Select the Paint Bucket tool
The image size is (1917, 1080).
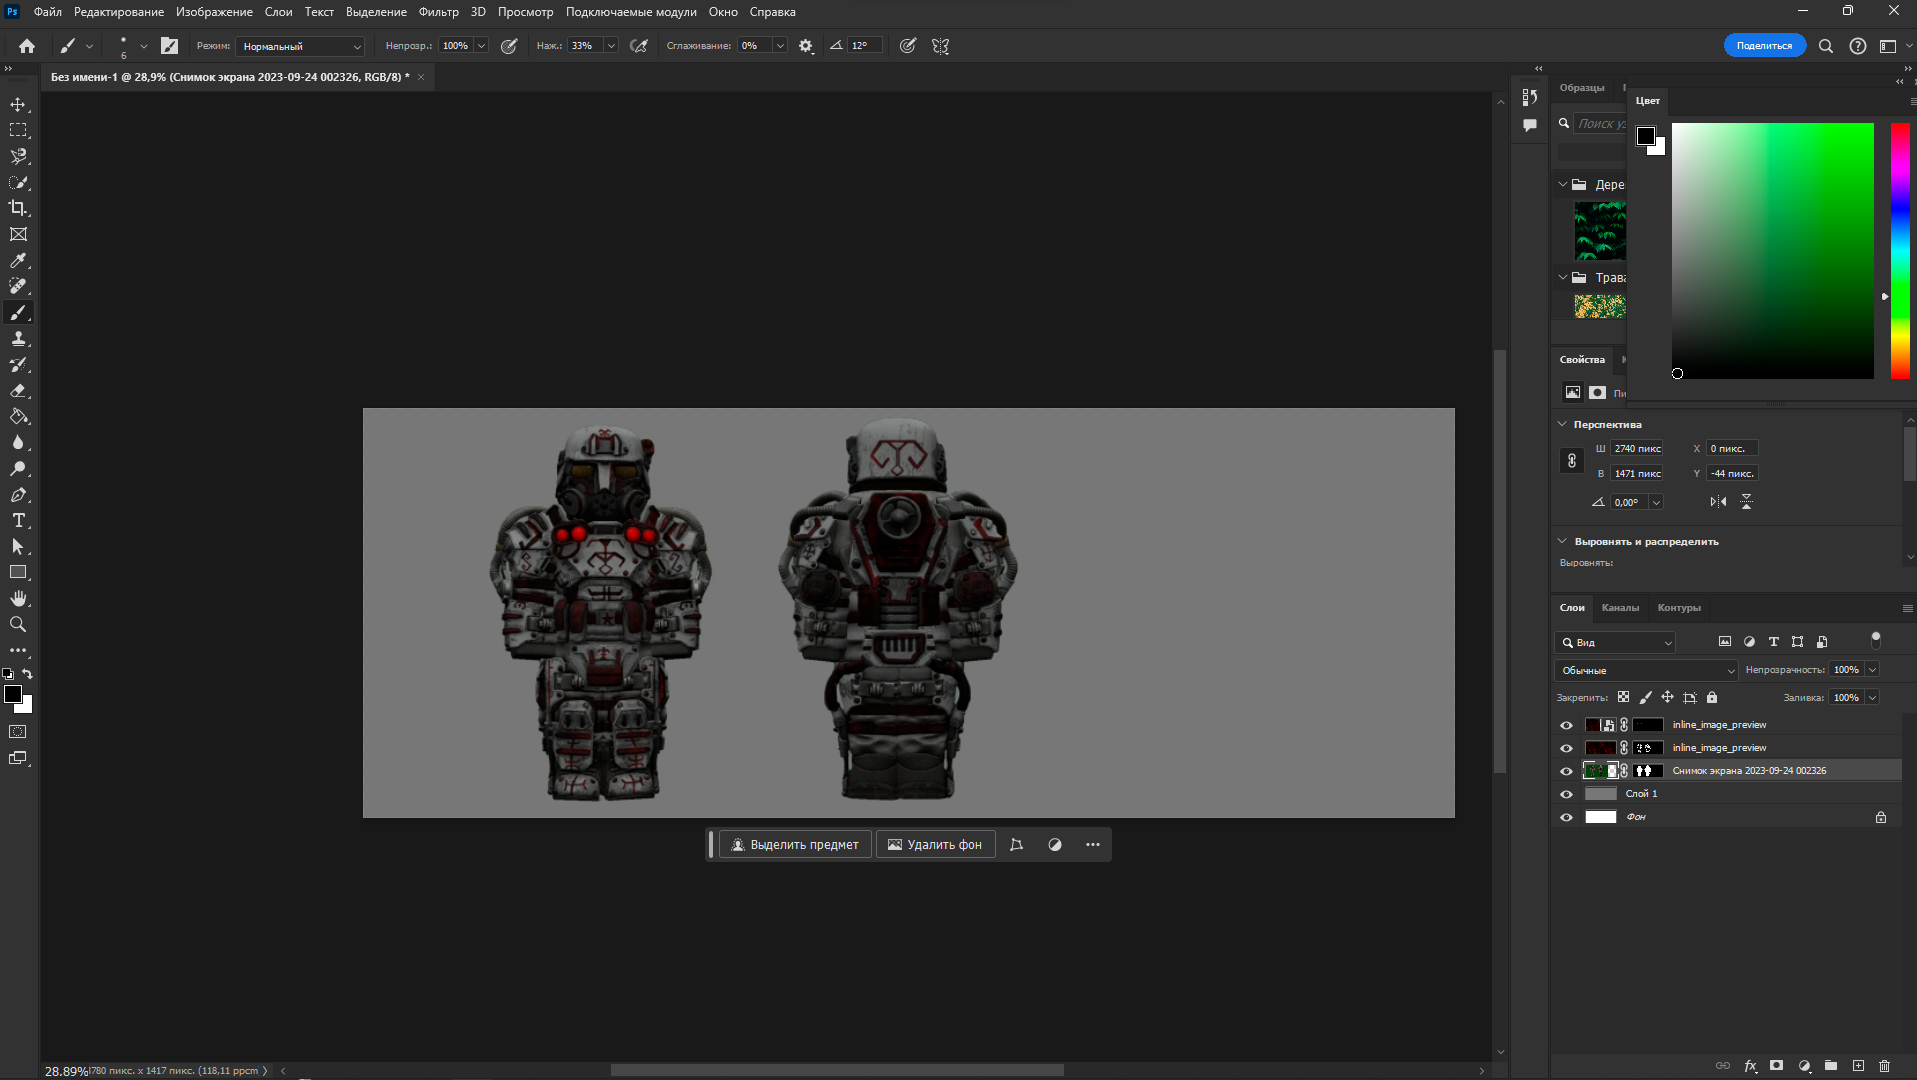click(18, 416)
